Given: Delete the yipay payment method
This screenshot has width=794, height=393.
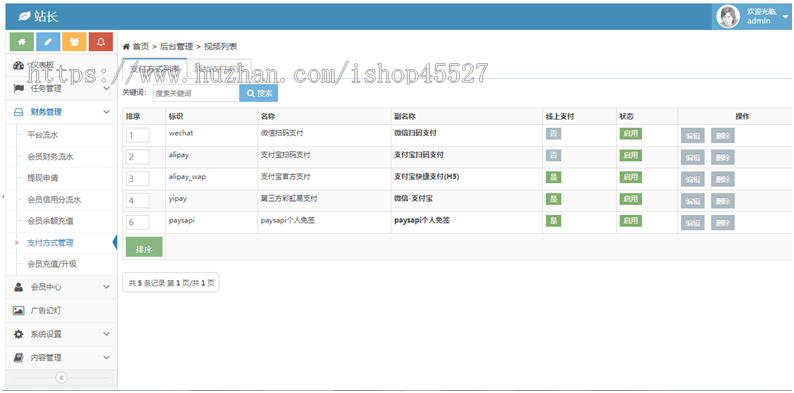Looking at the screenshot, I should [723, 201].
